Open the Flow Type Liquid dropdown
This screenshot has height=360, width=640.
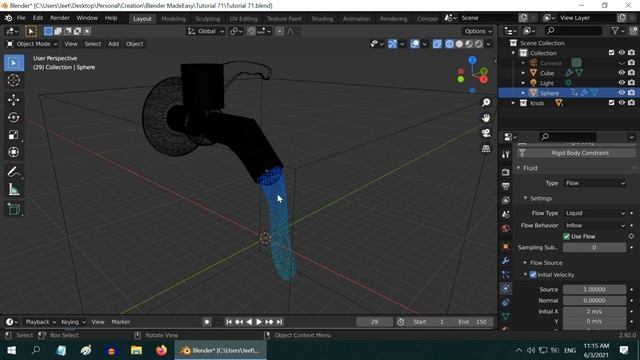[595, 213]
